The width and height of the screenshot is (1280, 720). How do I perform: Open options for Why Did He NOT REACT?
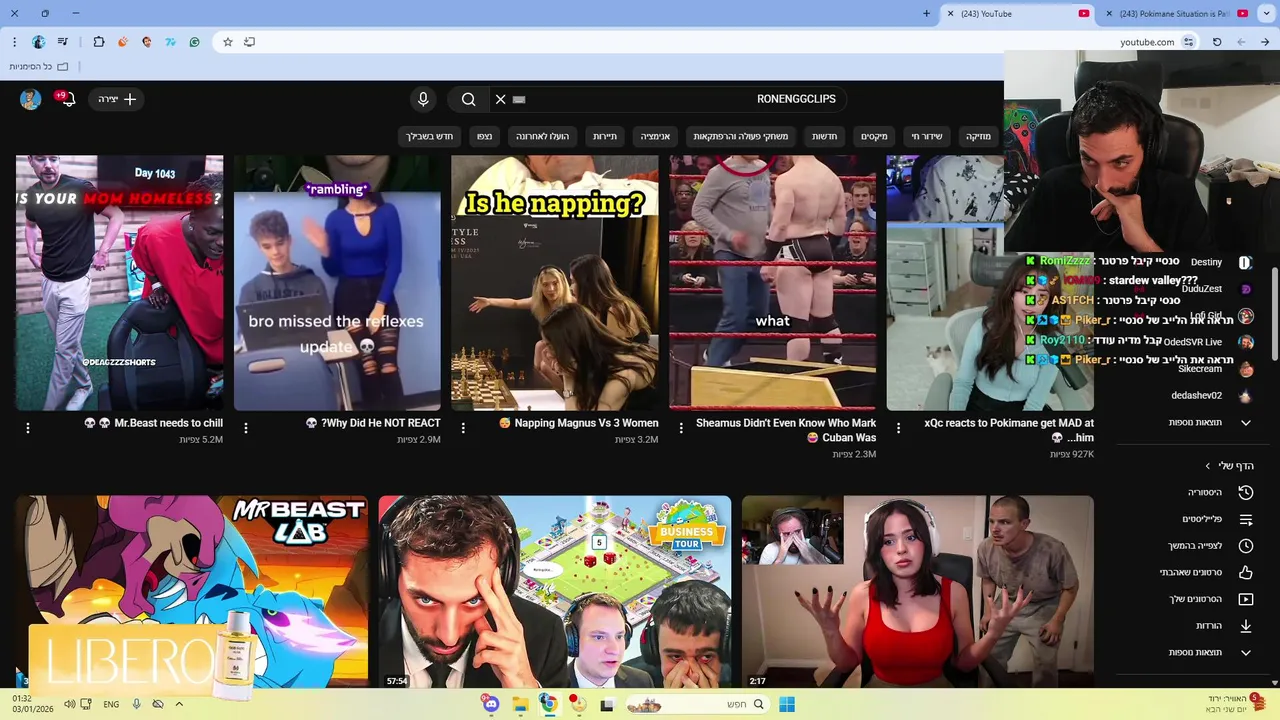[x=246, y=428]
